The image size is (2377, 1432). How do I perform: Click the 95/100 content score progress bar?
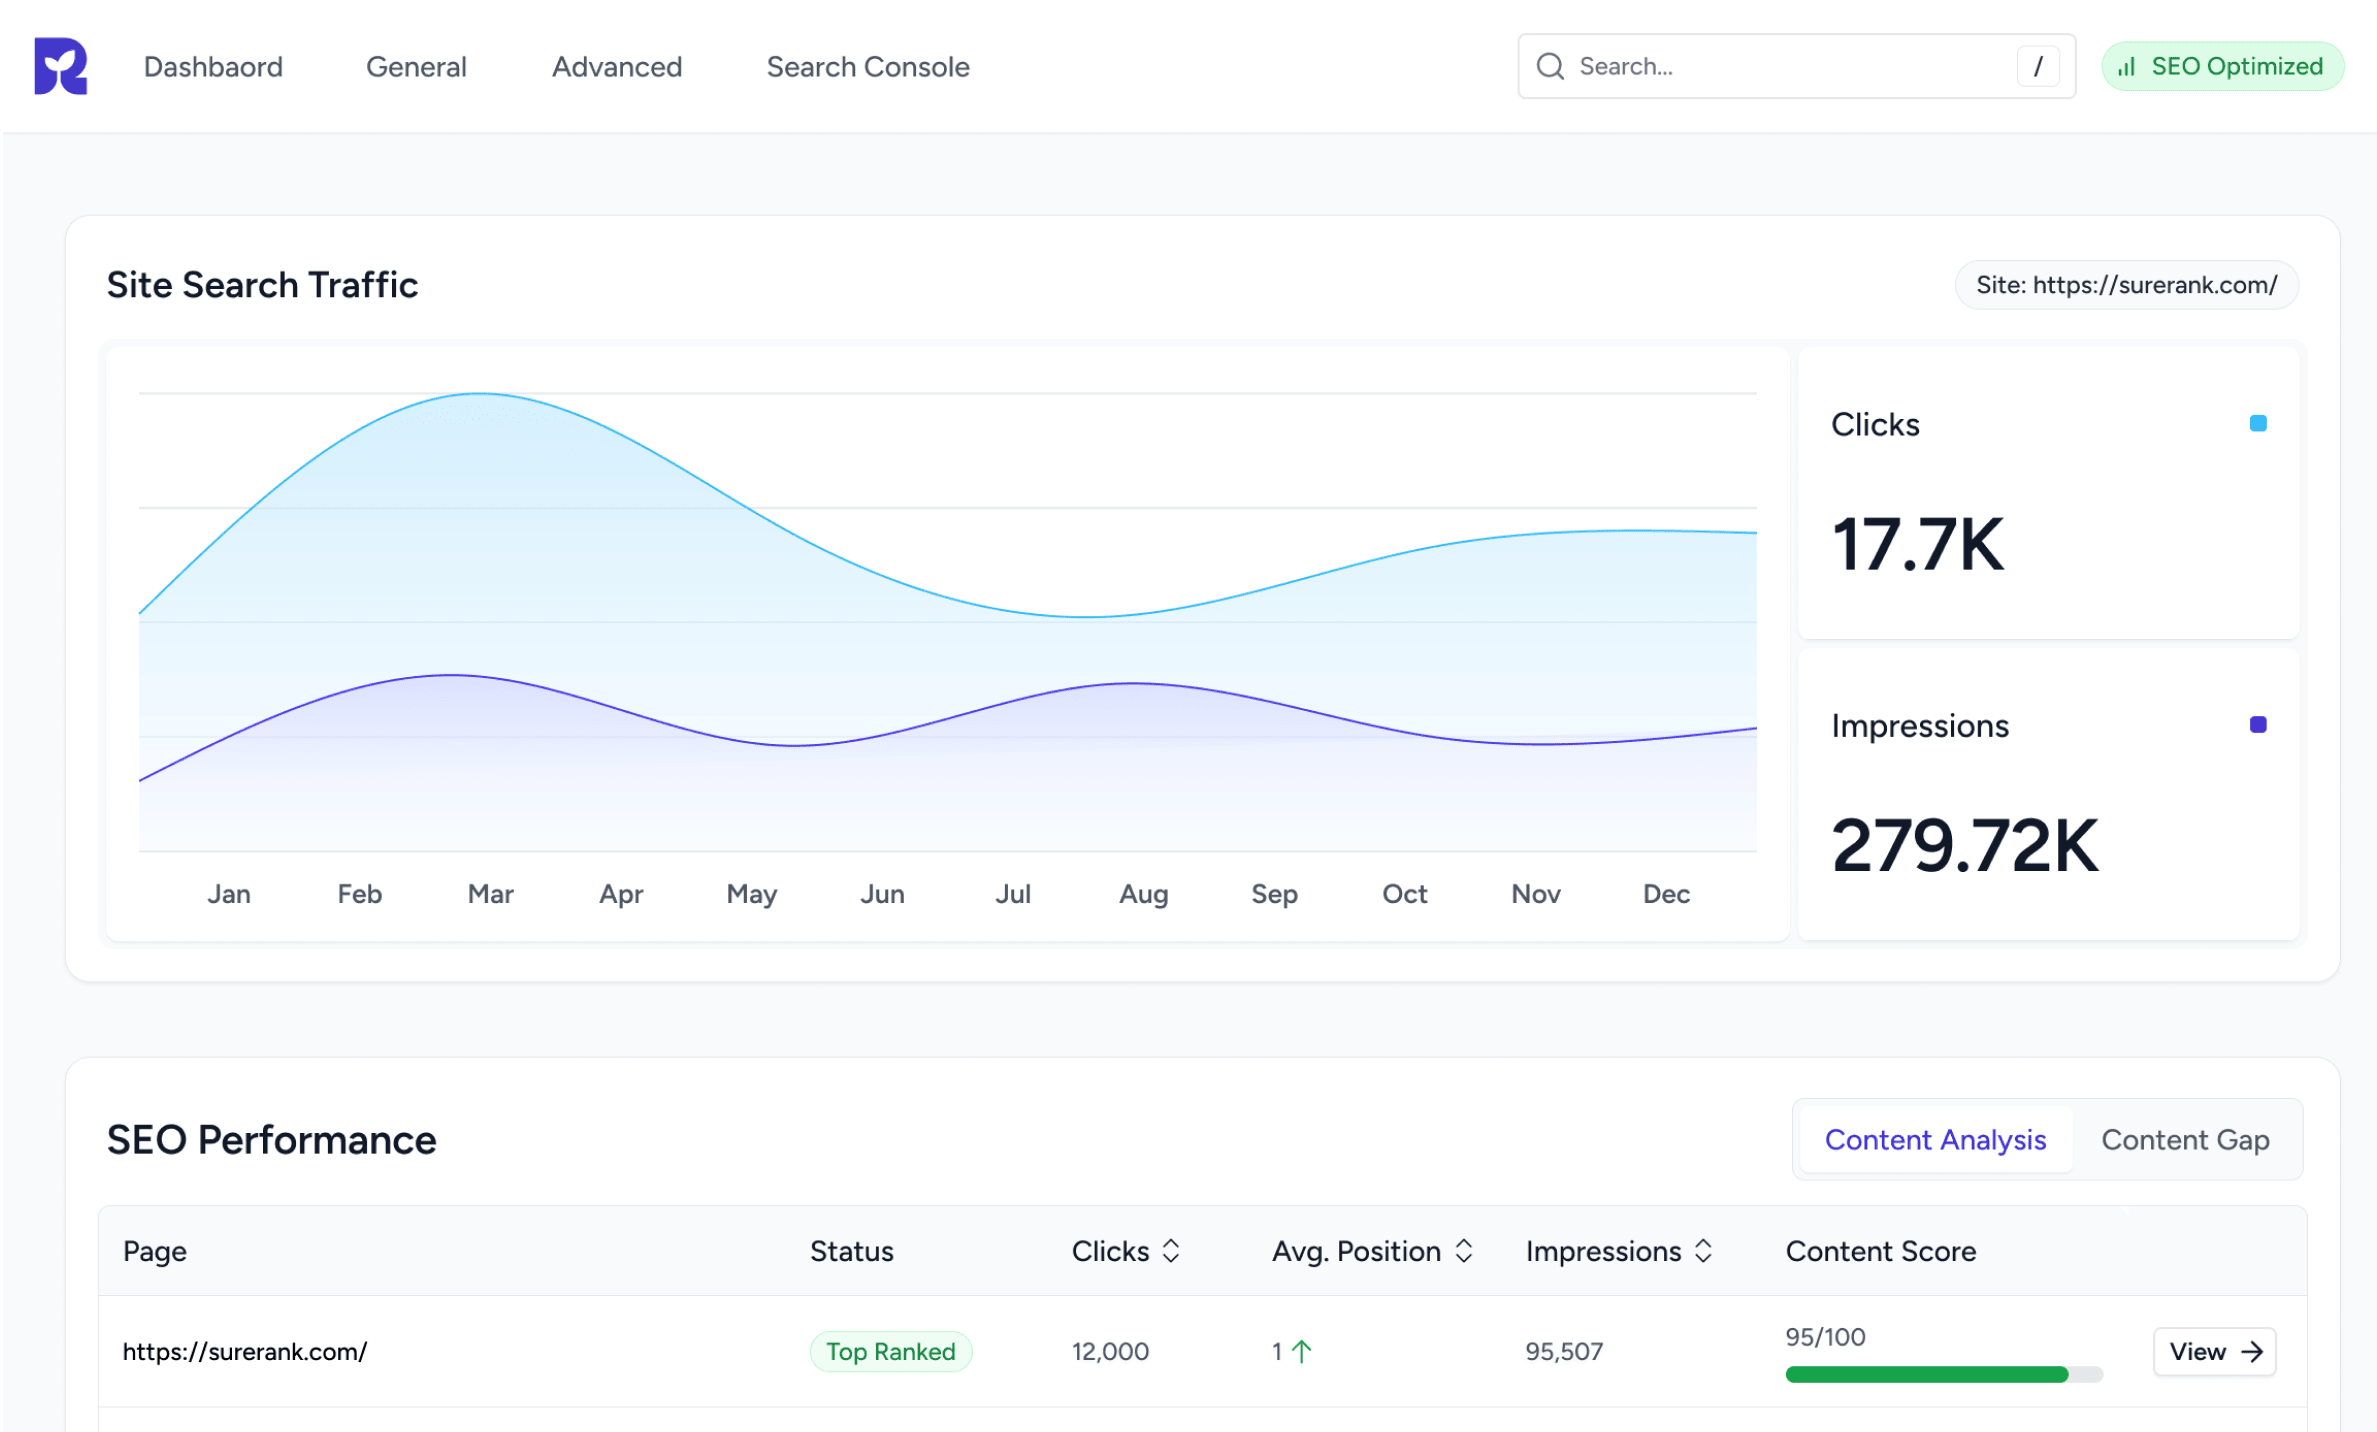(1942, 1375)
